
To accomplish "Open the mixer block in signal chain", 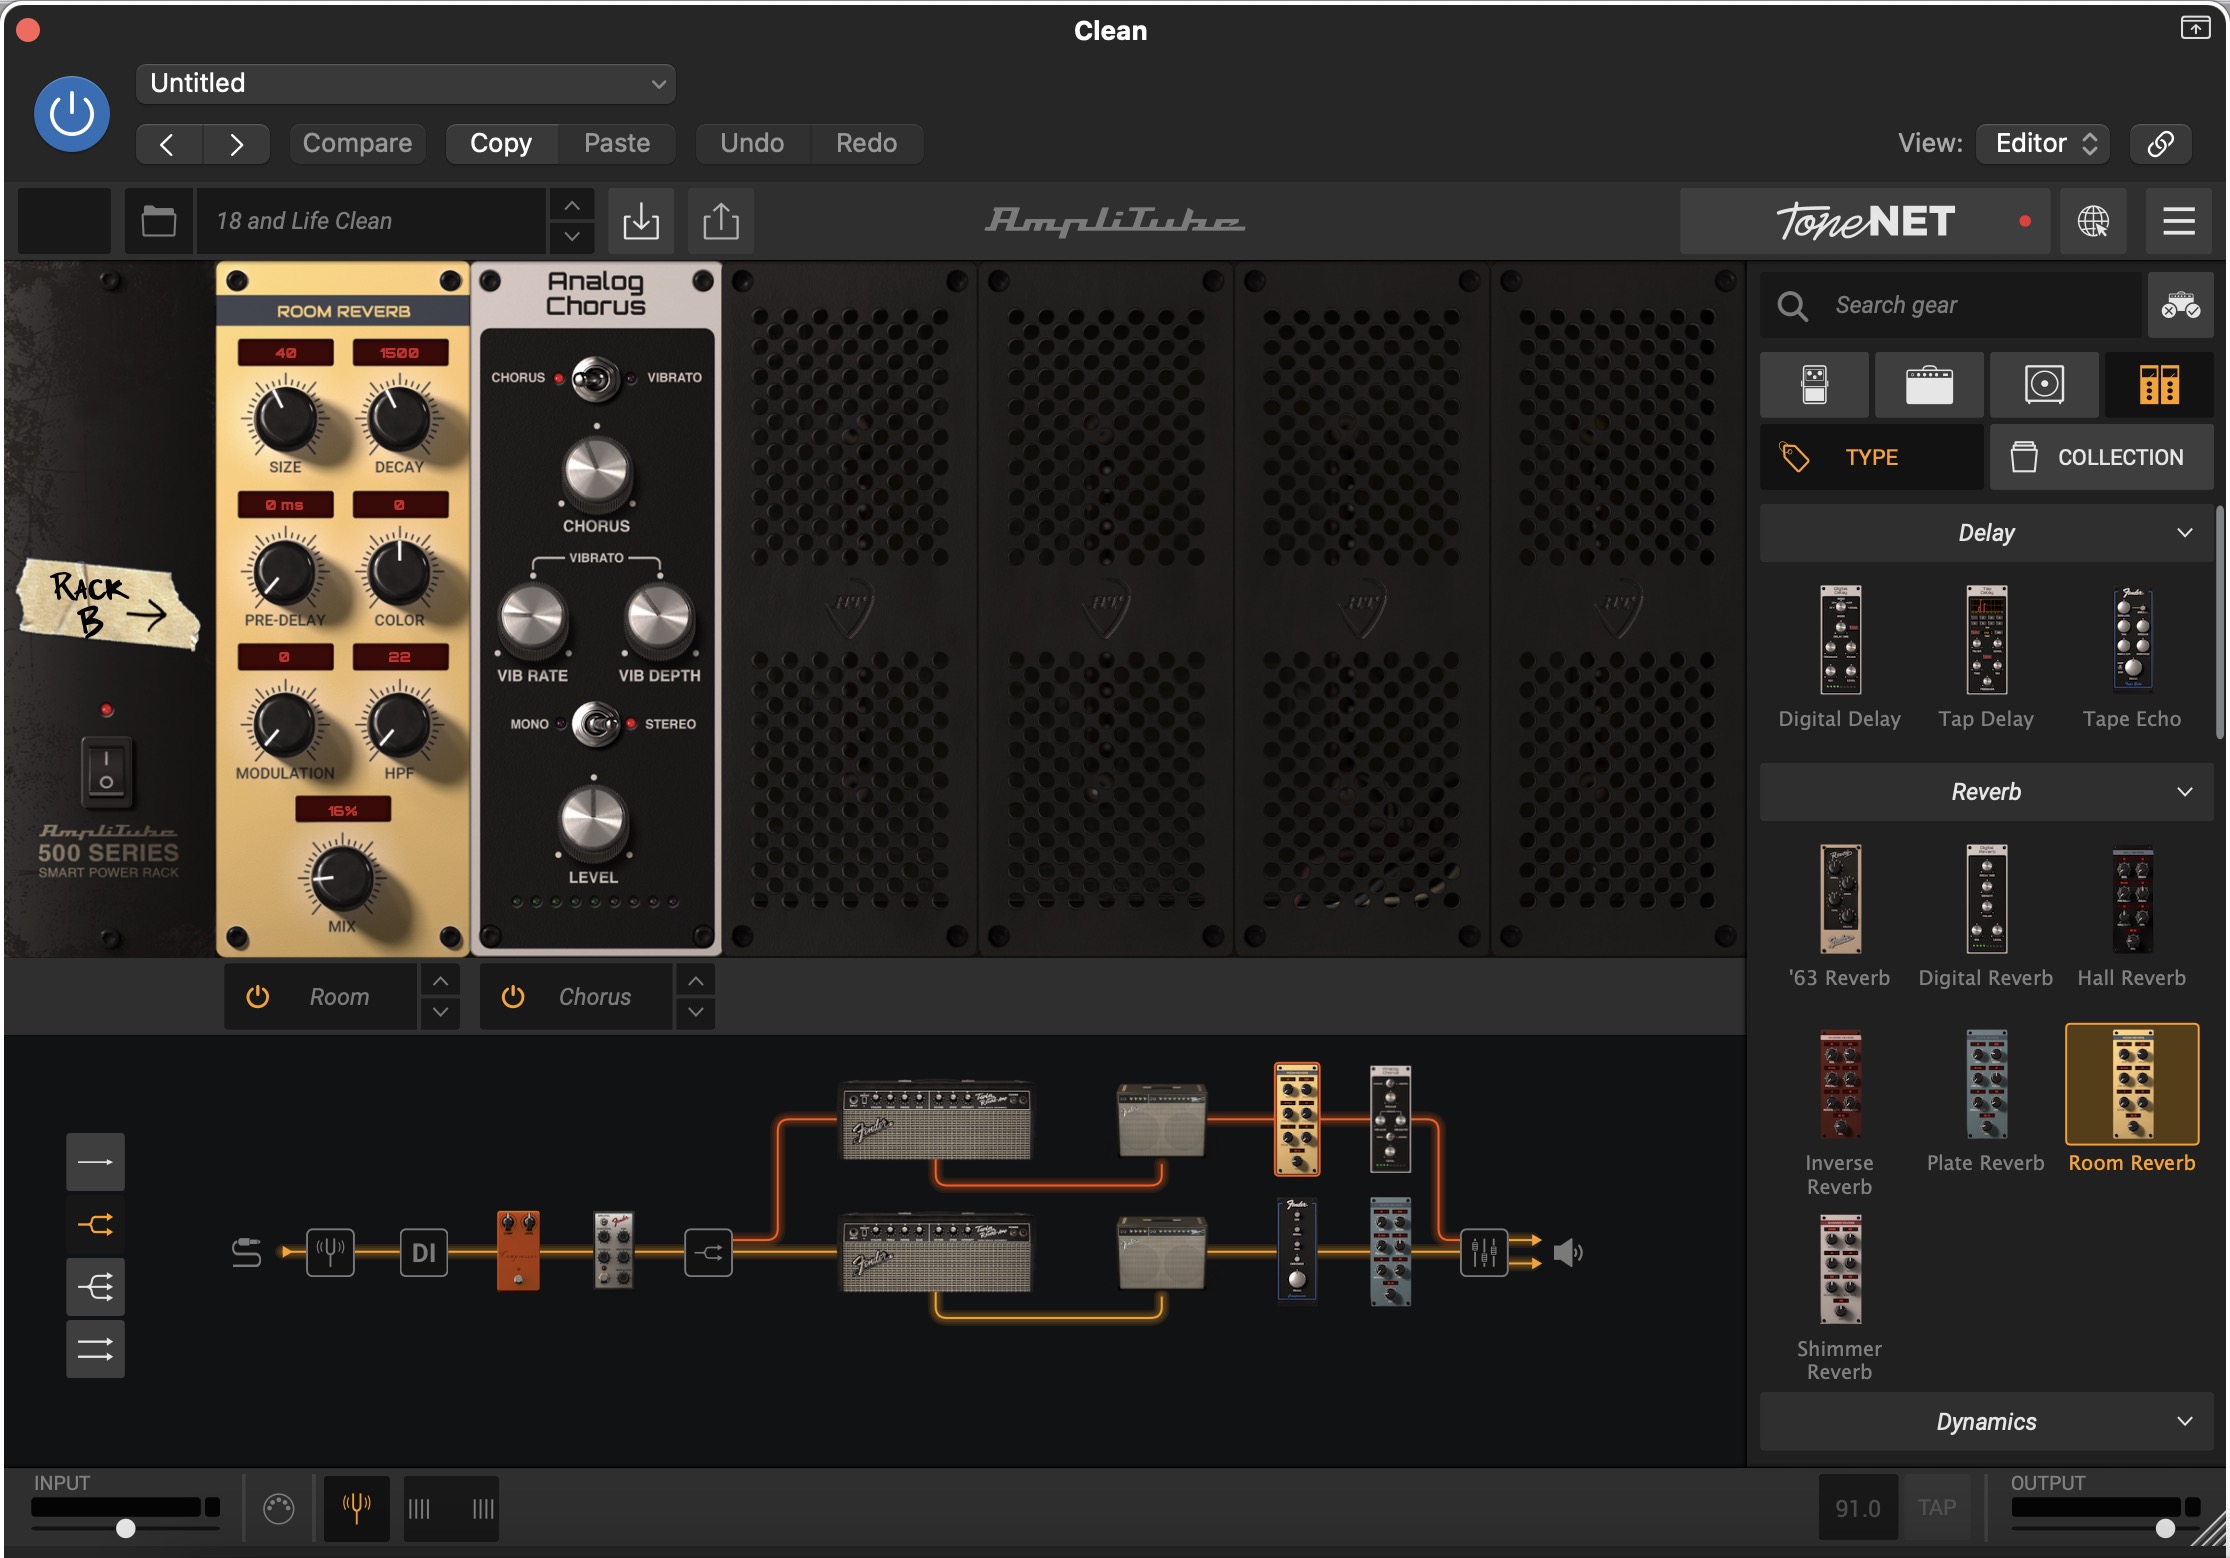I will click(x=1484, y=1252).
